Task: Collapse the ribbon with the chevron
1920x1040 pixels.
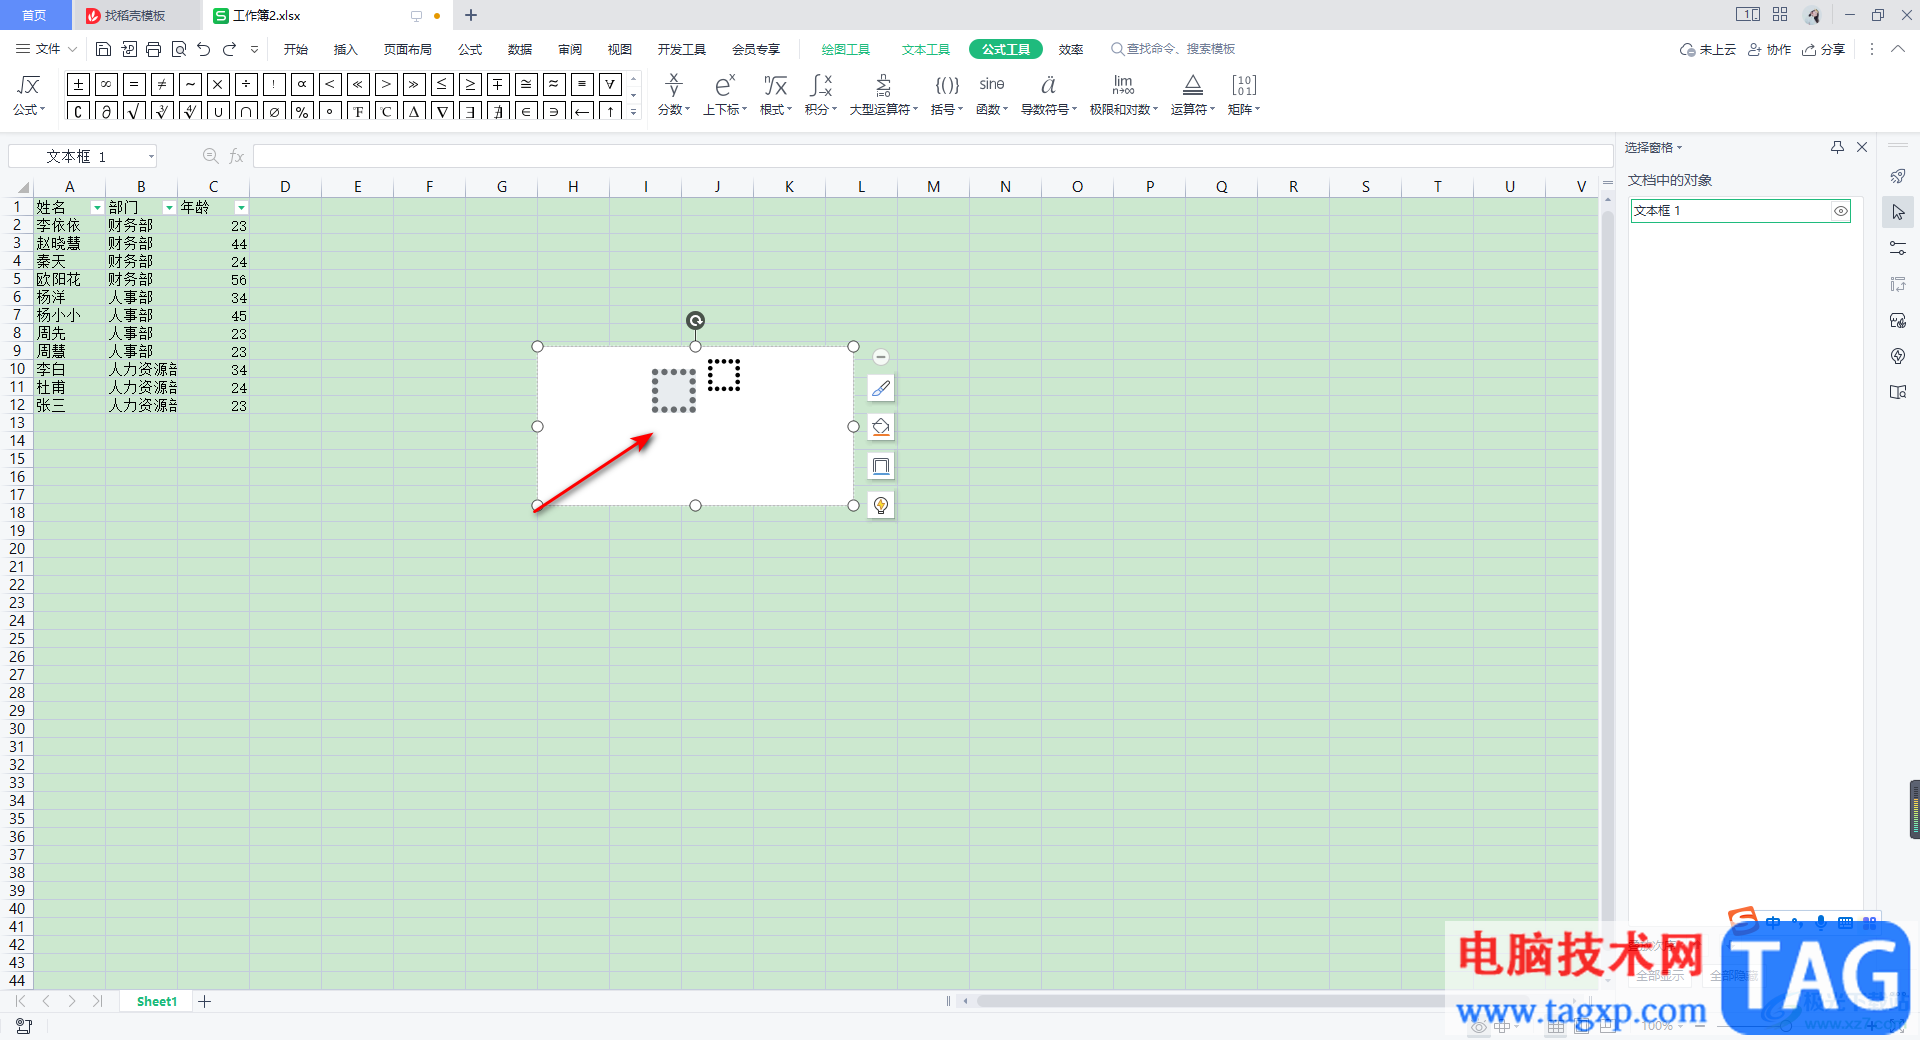Action: pos(1897,49)
